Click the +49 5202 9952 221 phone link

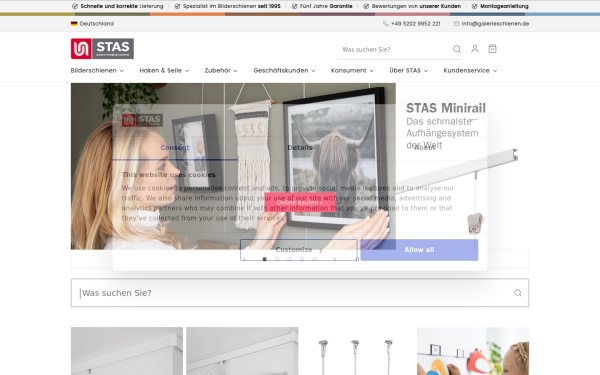coord(416,24)
